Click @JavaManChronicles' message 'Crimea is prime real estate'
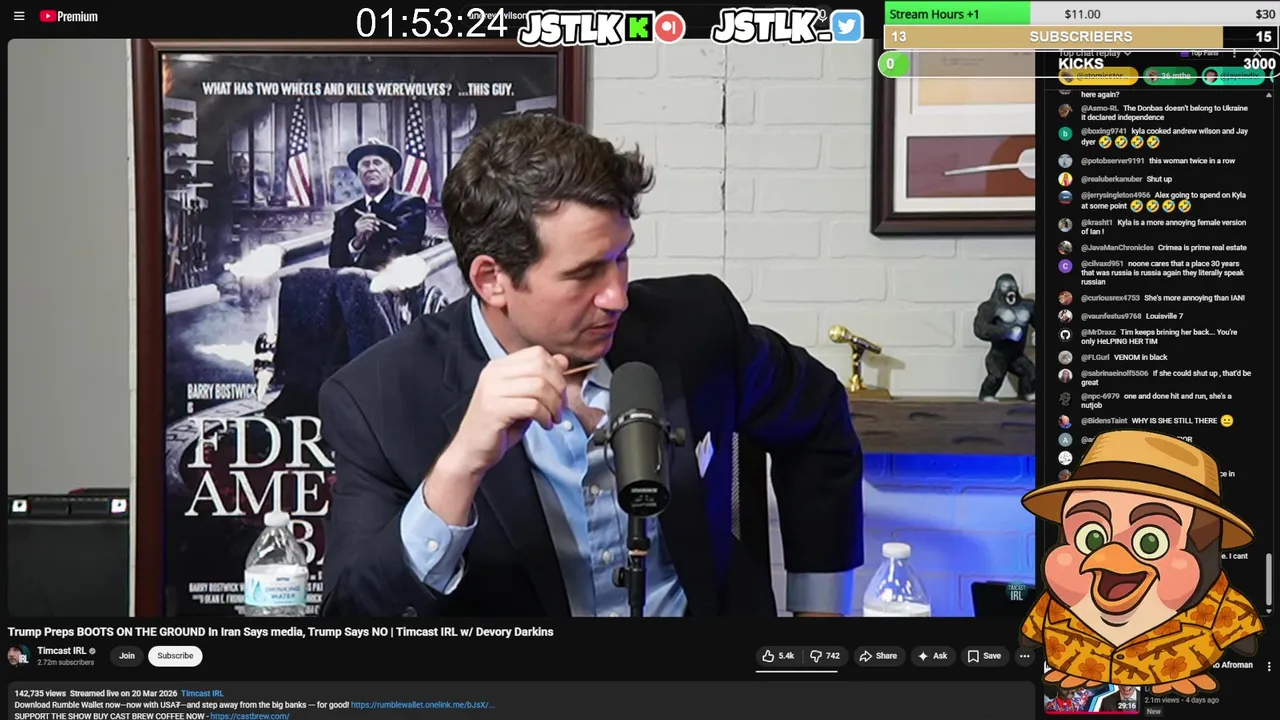 1202,248
